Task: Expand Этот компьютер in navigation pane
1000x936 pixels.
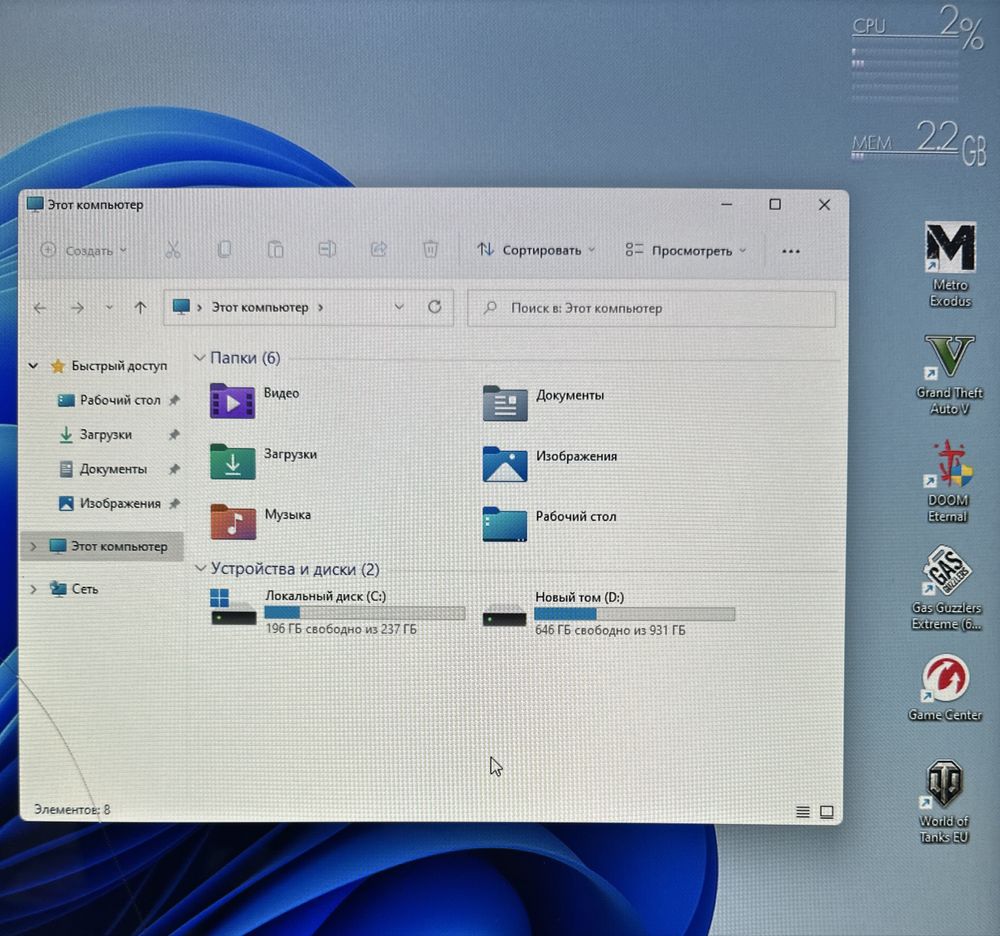Action: click(x=33, y=546)
